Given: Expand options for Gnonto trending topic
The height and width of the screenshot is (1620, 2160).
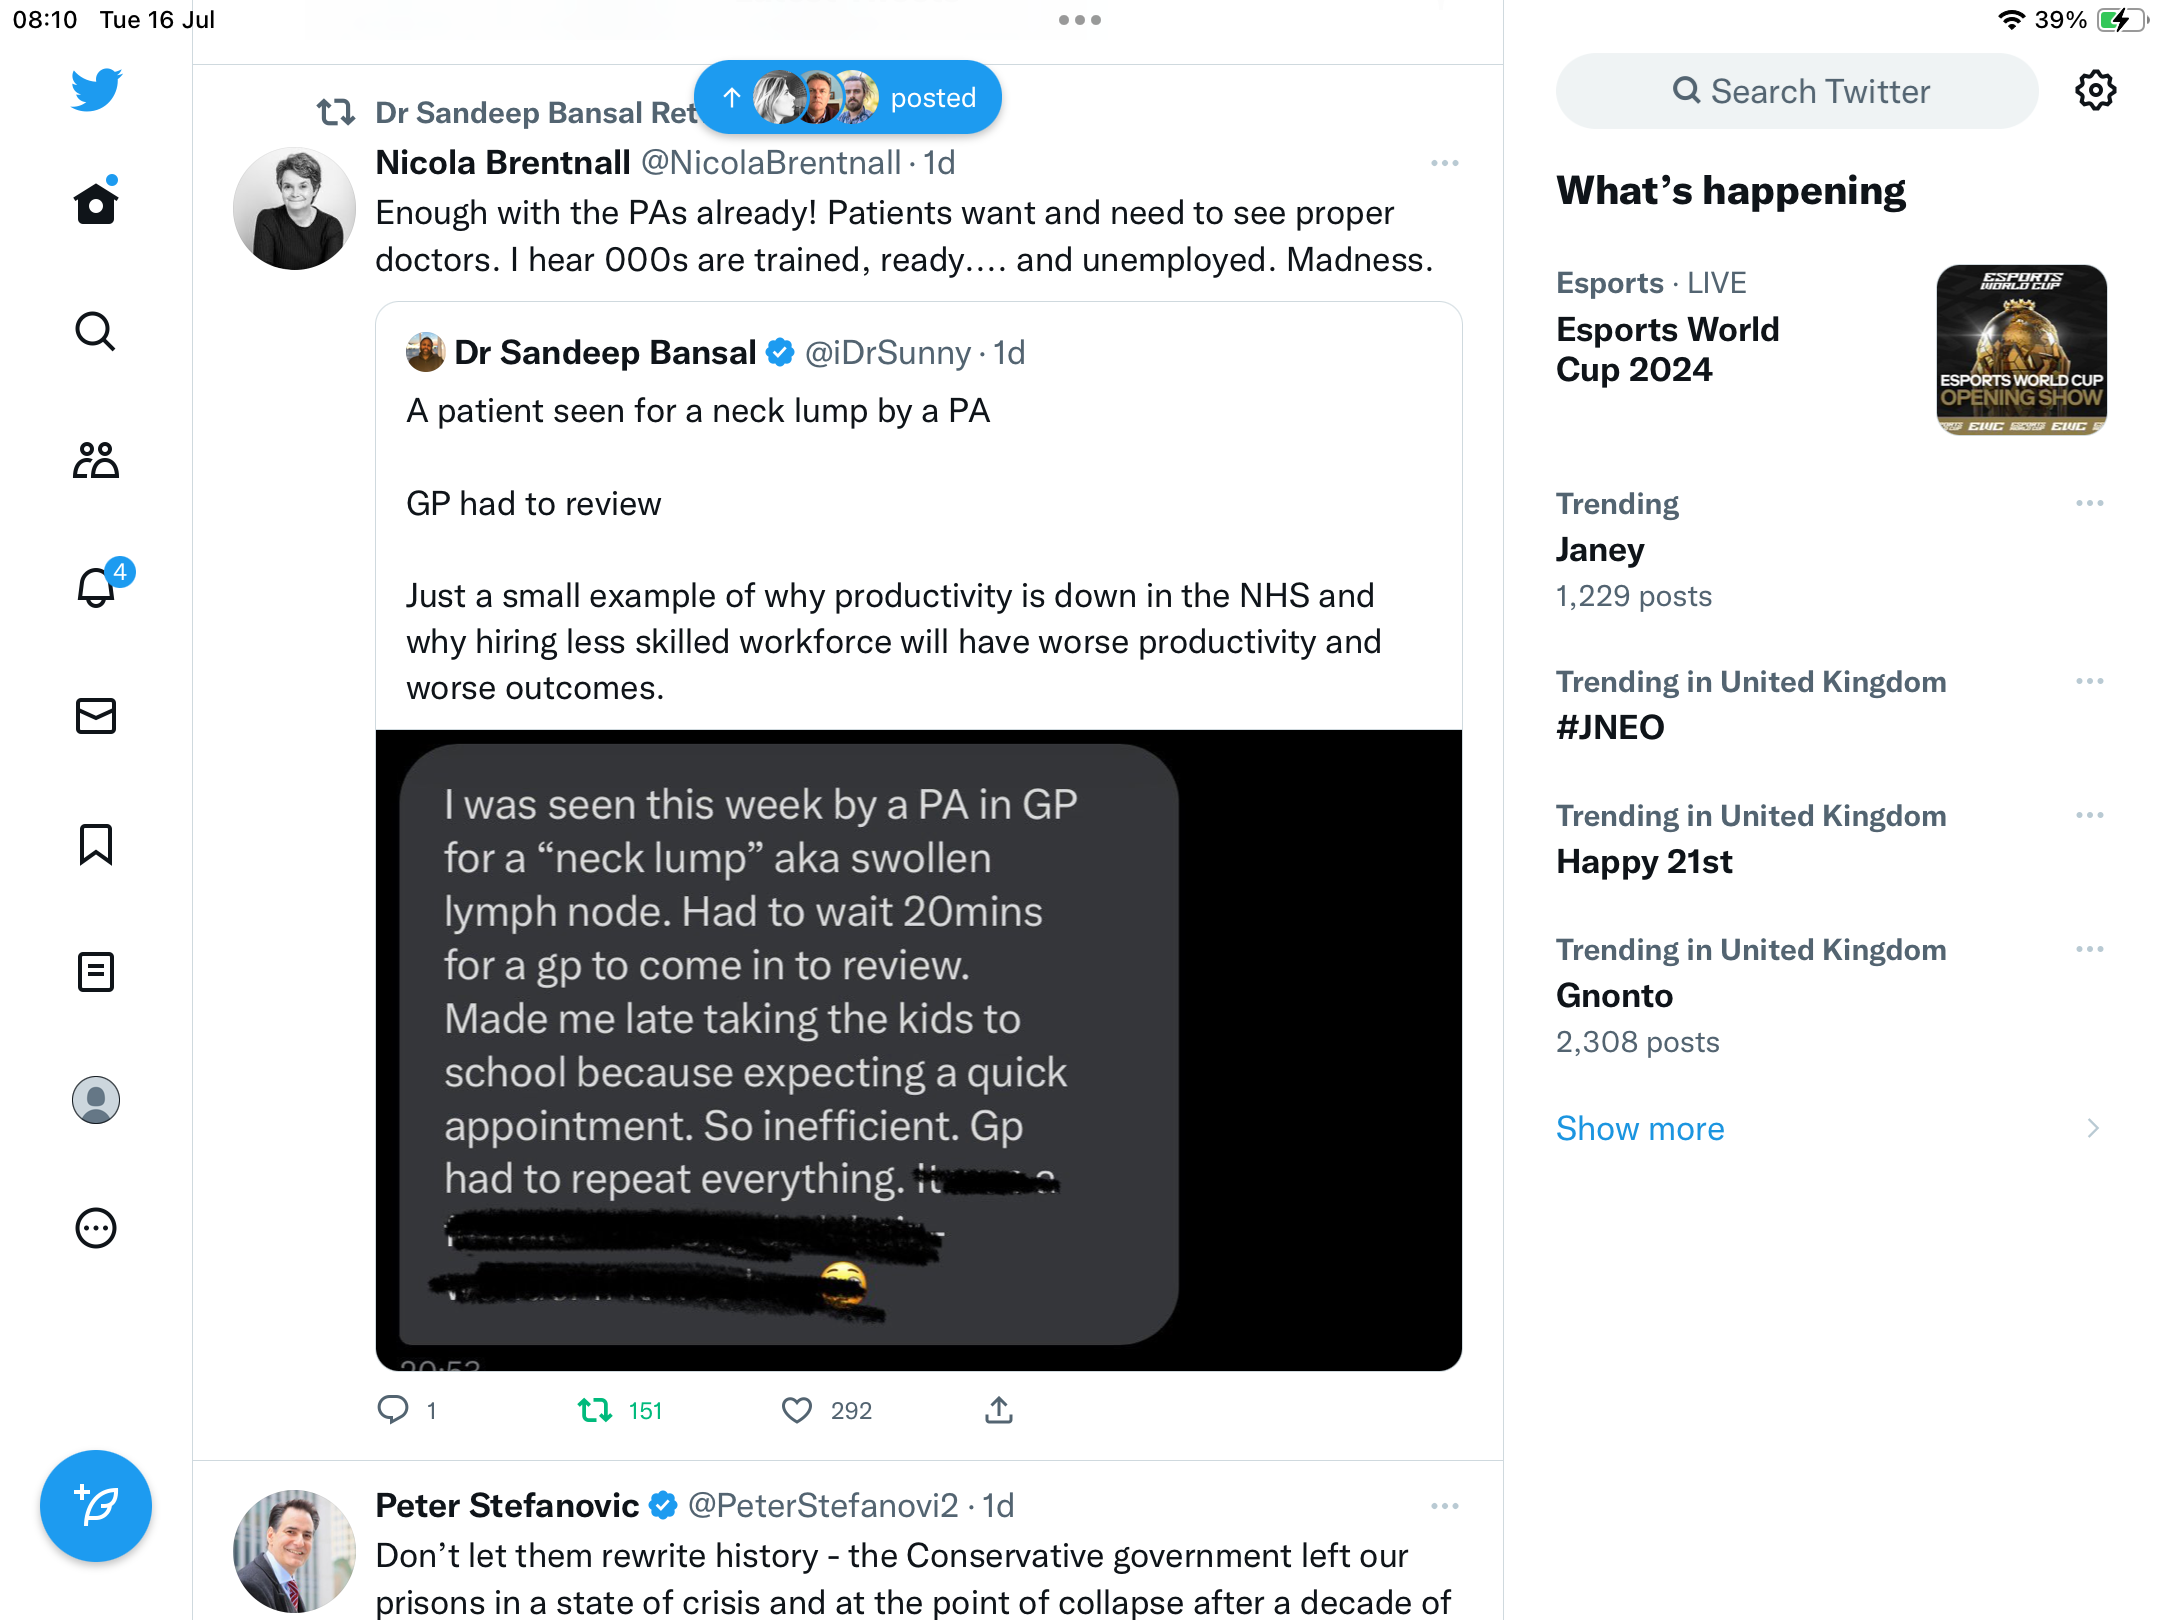Looking at the screenshot, I should [2089, 949].
